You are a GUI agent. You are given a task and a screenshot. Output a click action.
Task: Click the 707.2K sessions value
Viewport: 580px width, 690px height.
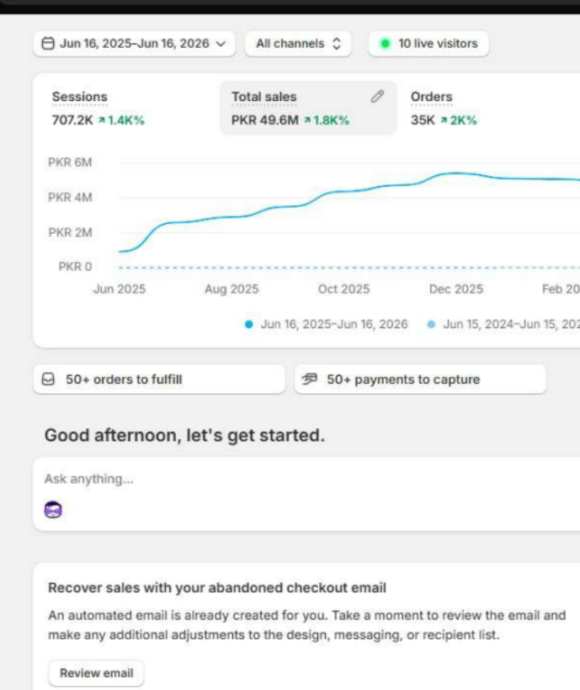tap(73, 120)
